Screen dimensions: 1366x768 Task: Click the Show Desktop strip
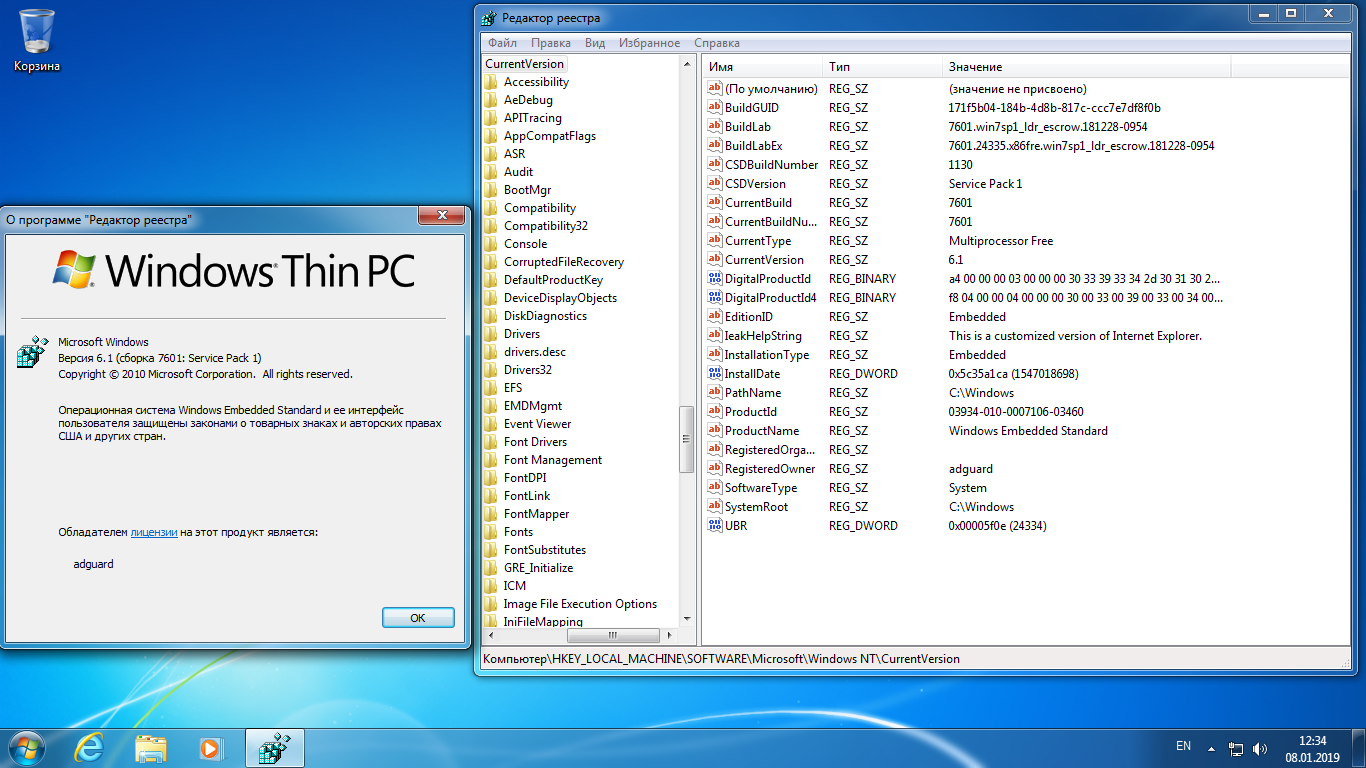pos(1358,748)
